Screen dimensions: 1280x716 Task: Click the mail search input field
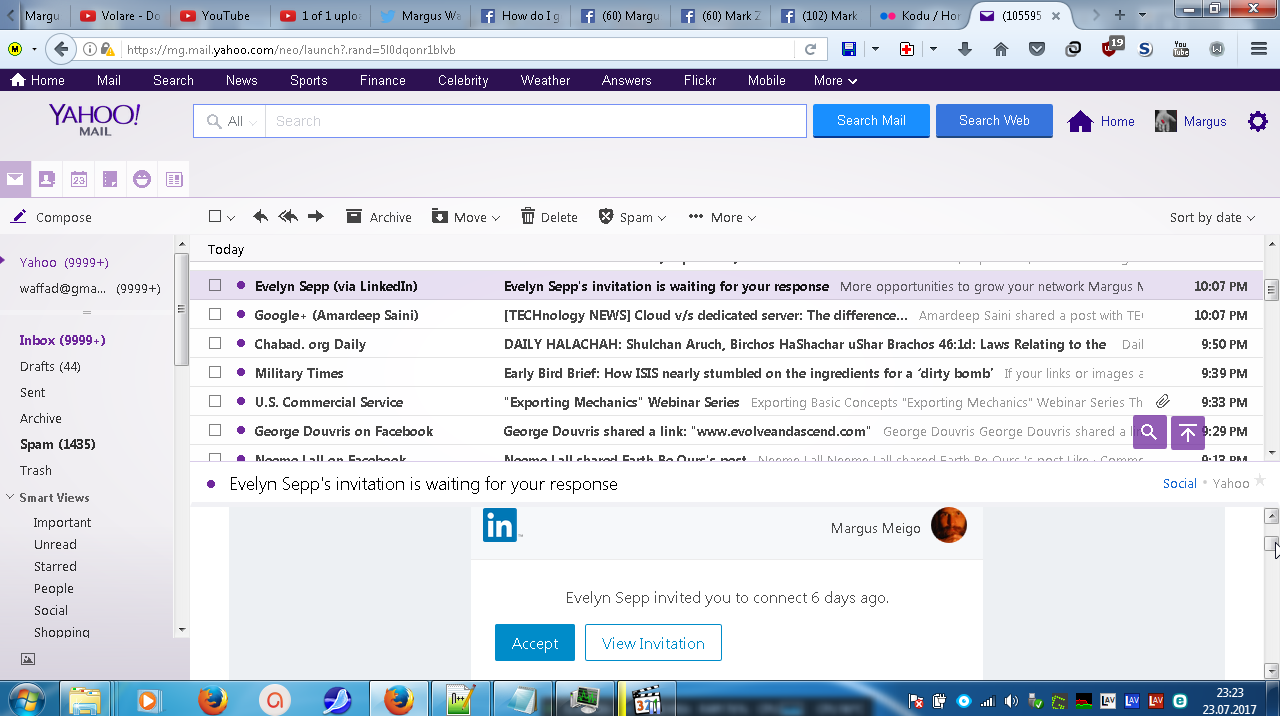tap(536, 121)
